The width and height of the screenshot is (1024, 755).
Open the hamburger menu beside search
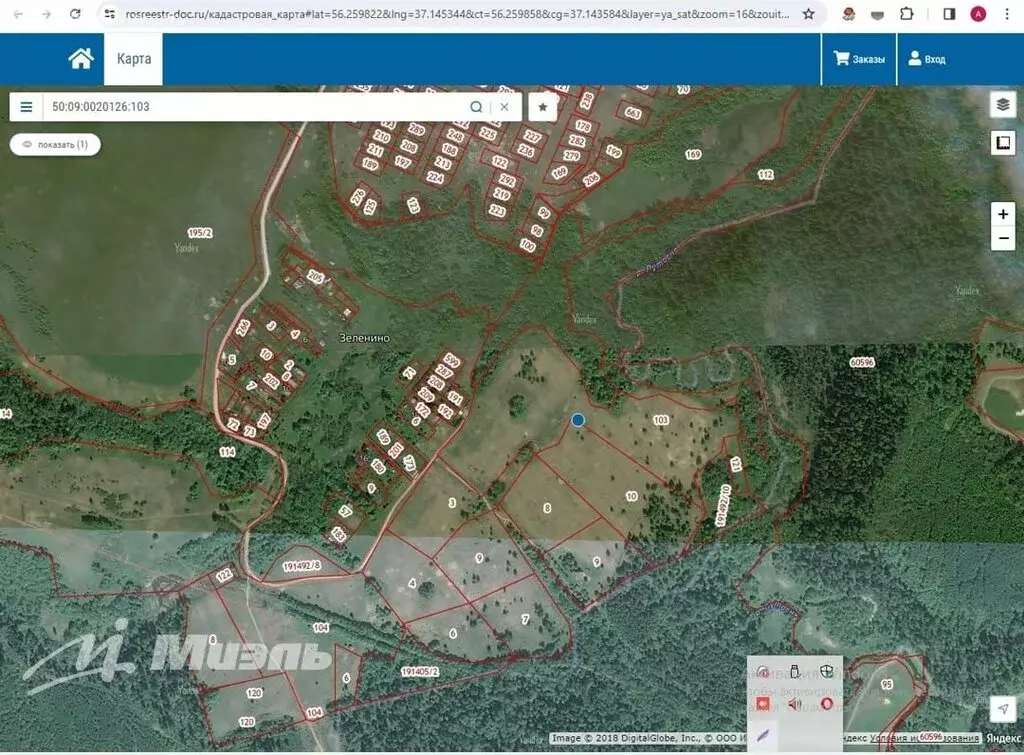pyautogui.click(x=26, y=106)
